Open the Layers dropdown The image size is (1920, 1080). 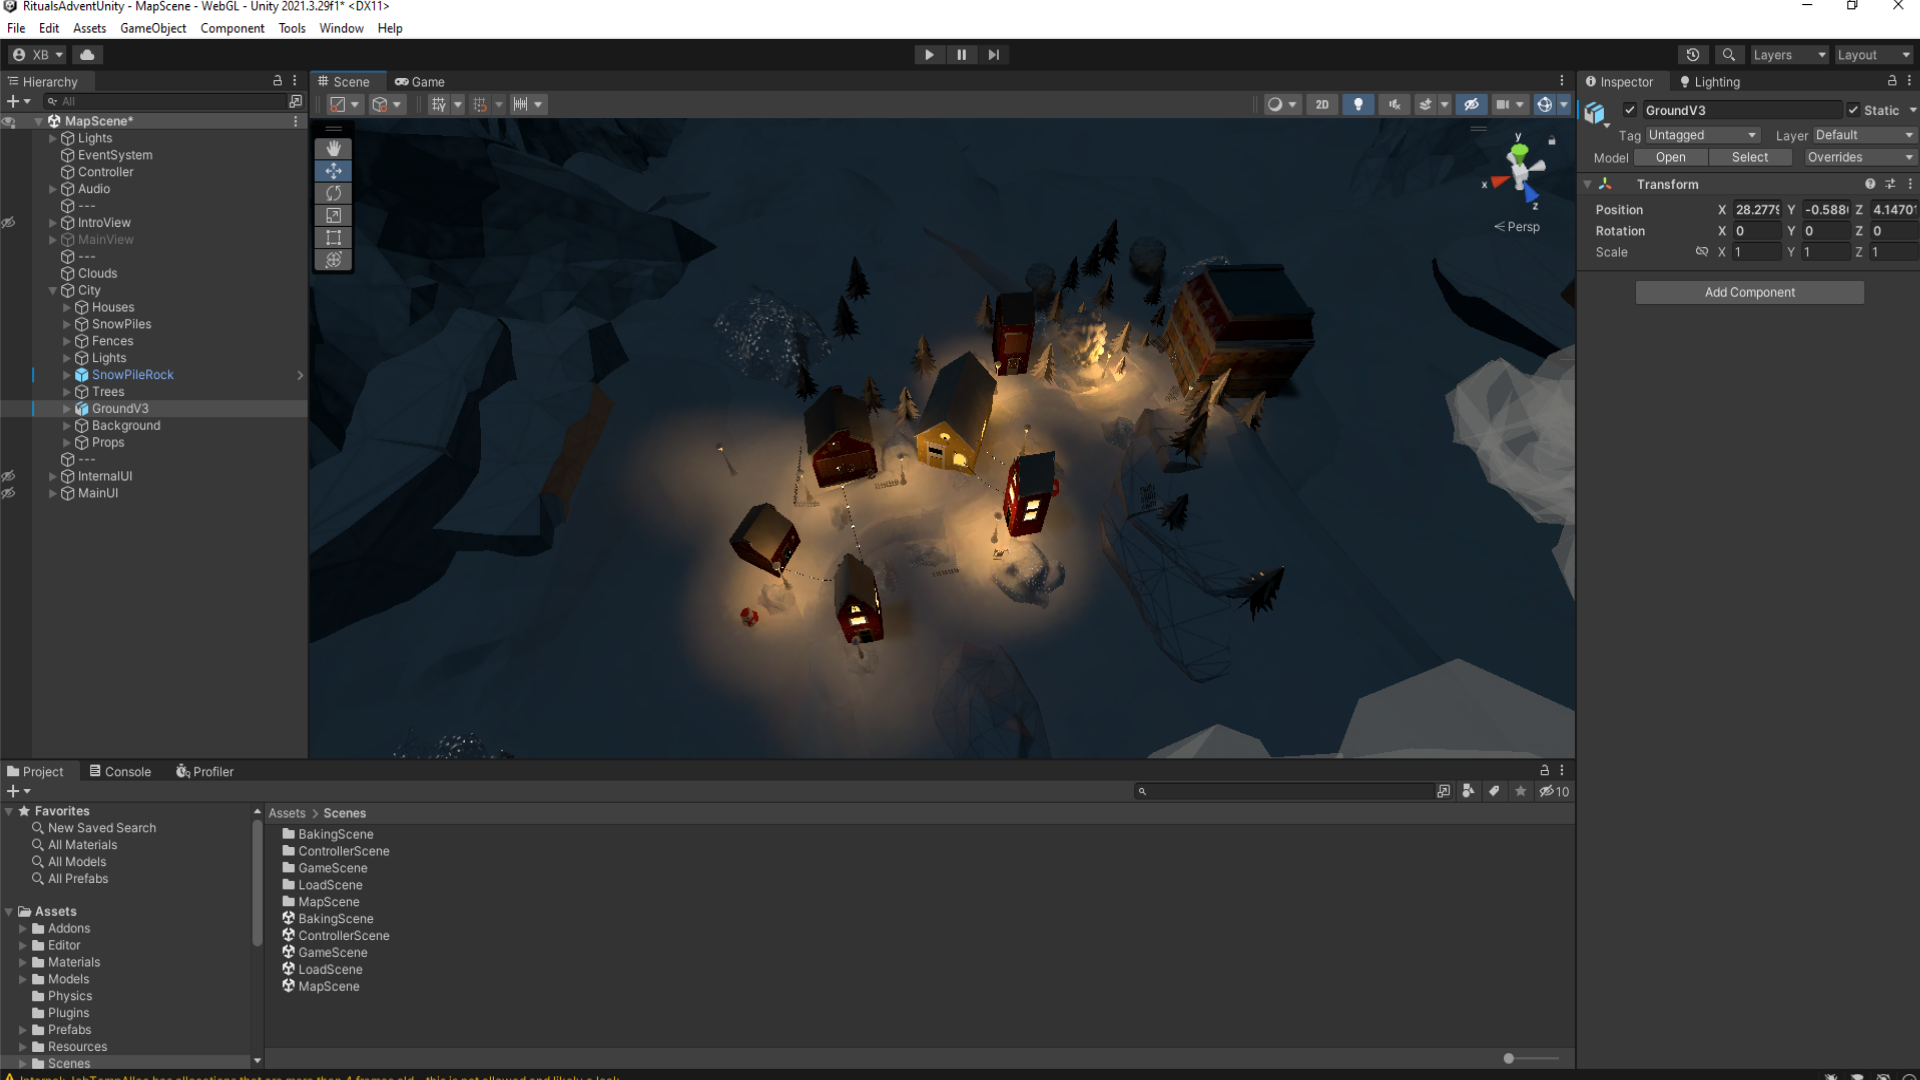point(1788,55)
